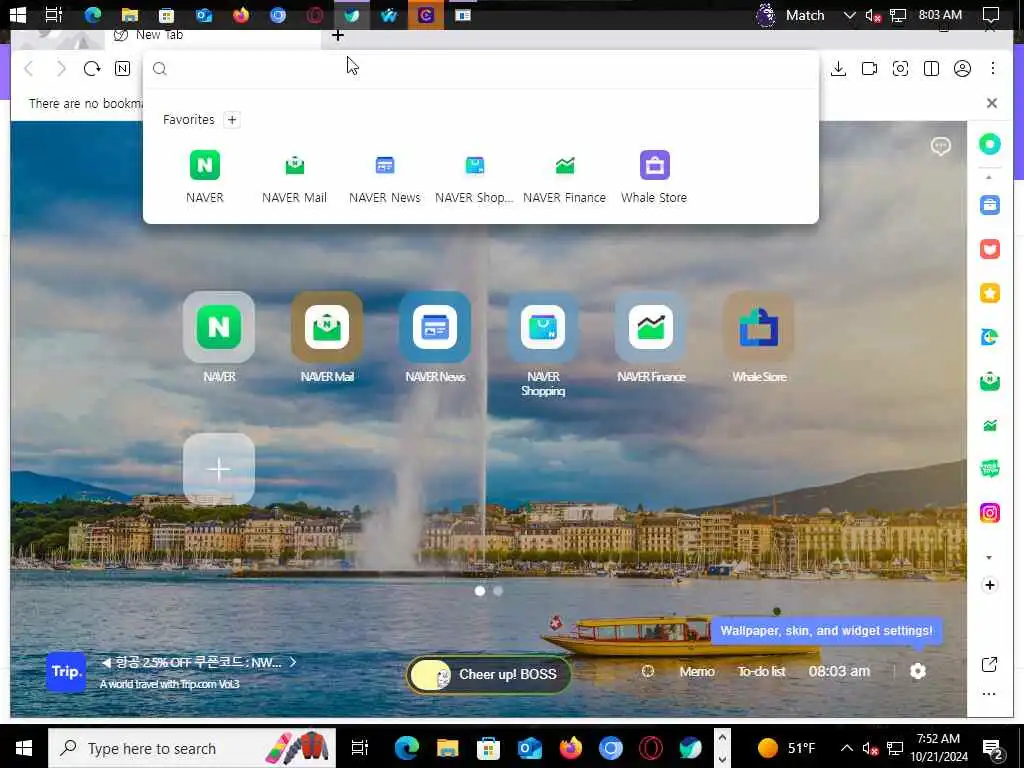The image size is (1024, 768).
Task: Click Windows Start button on bottom taskbar
Action: (24, 748)
